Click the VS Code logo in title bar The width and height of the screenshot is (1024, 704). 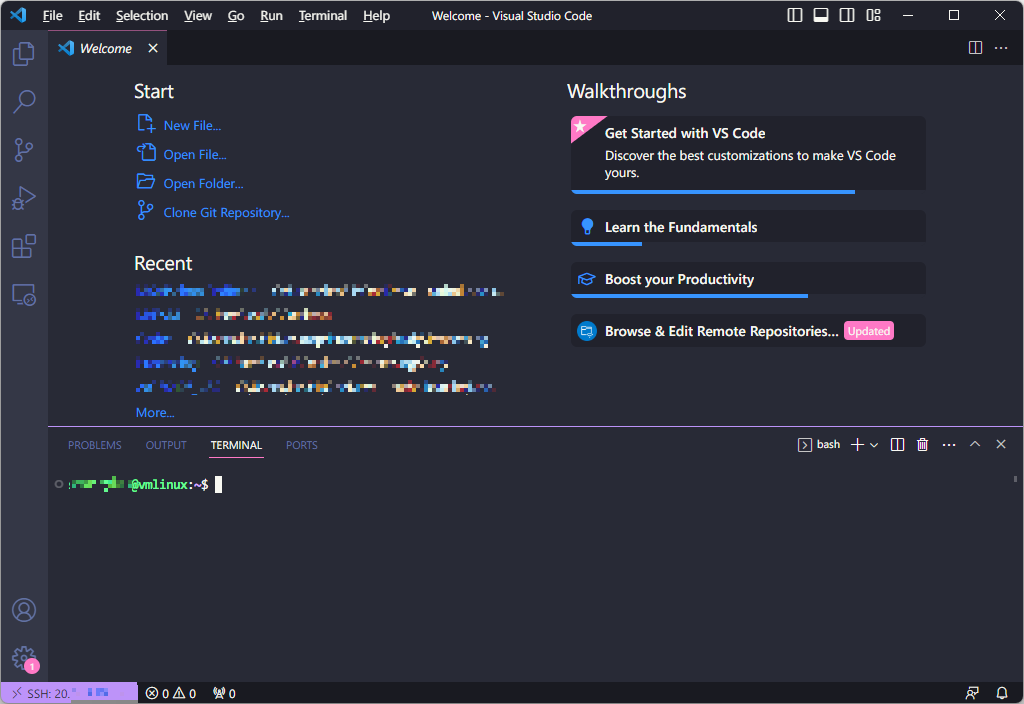point(18,15)
